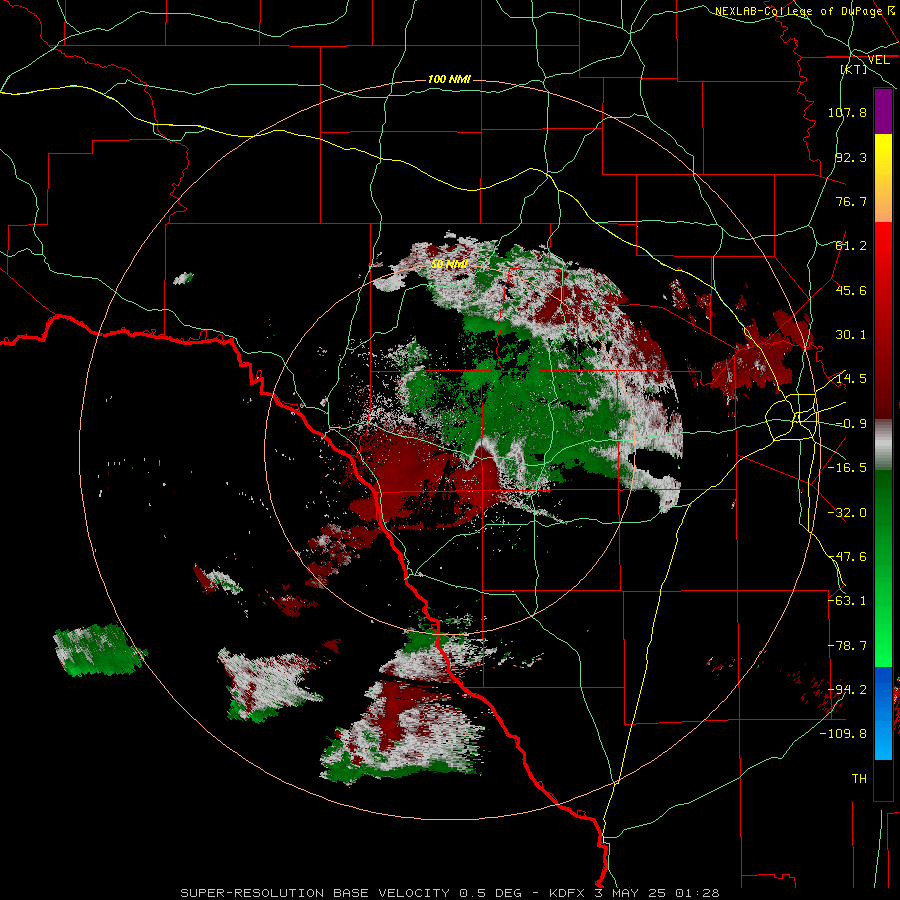This screenshot has width=900, height=900.
Task: Click the 92.3 value on the velocity scale
Action: 851,157
